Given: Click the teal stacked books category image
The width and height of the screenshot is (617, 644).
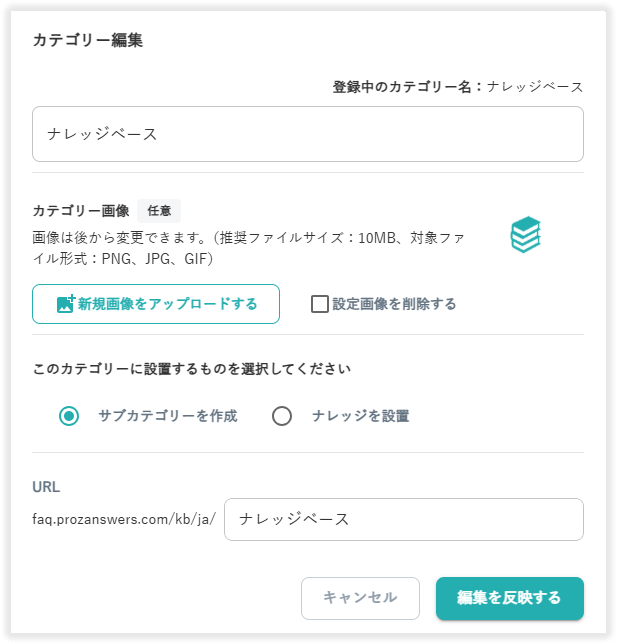Looking at the screenshot, I should (525, 235).
